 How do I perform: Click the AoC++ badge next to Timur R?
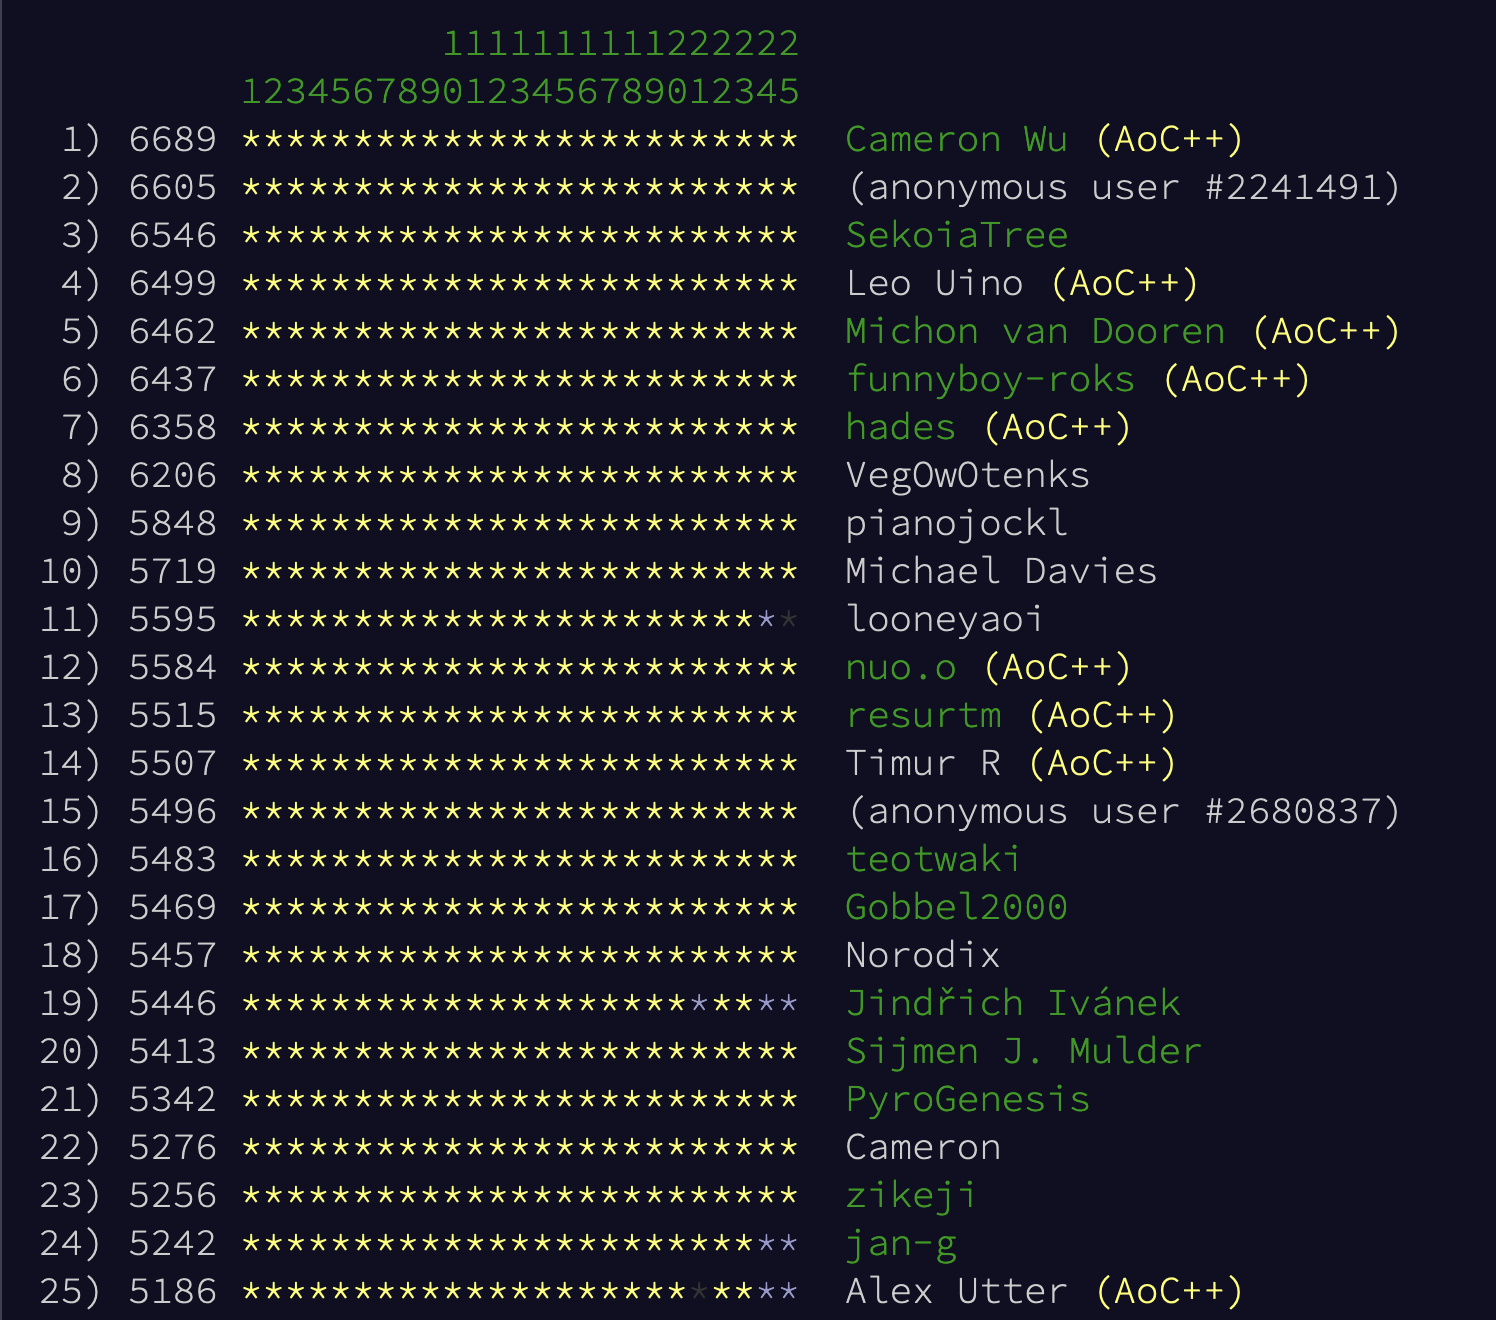tap(1102, 763)
